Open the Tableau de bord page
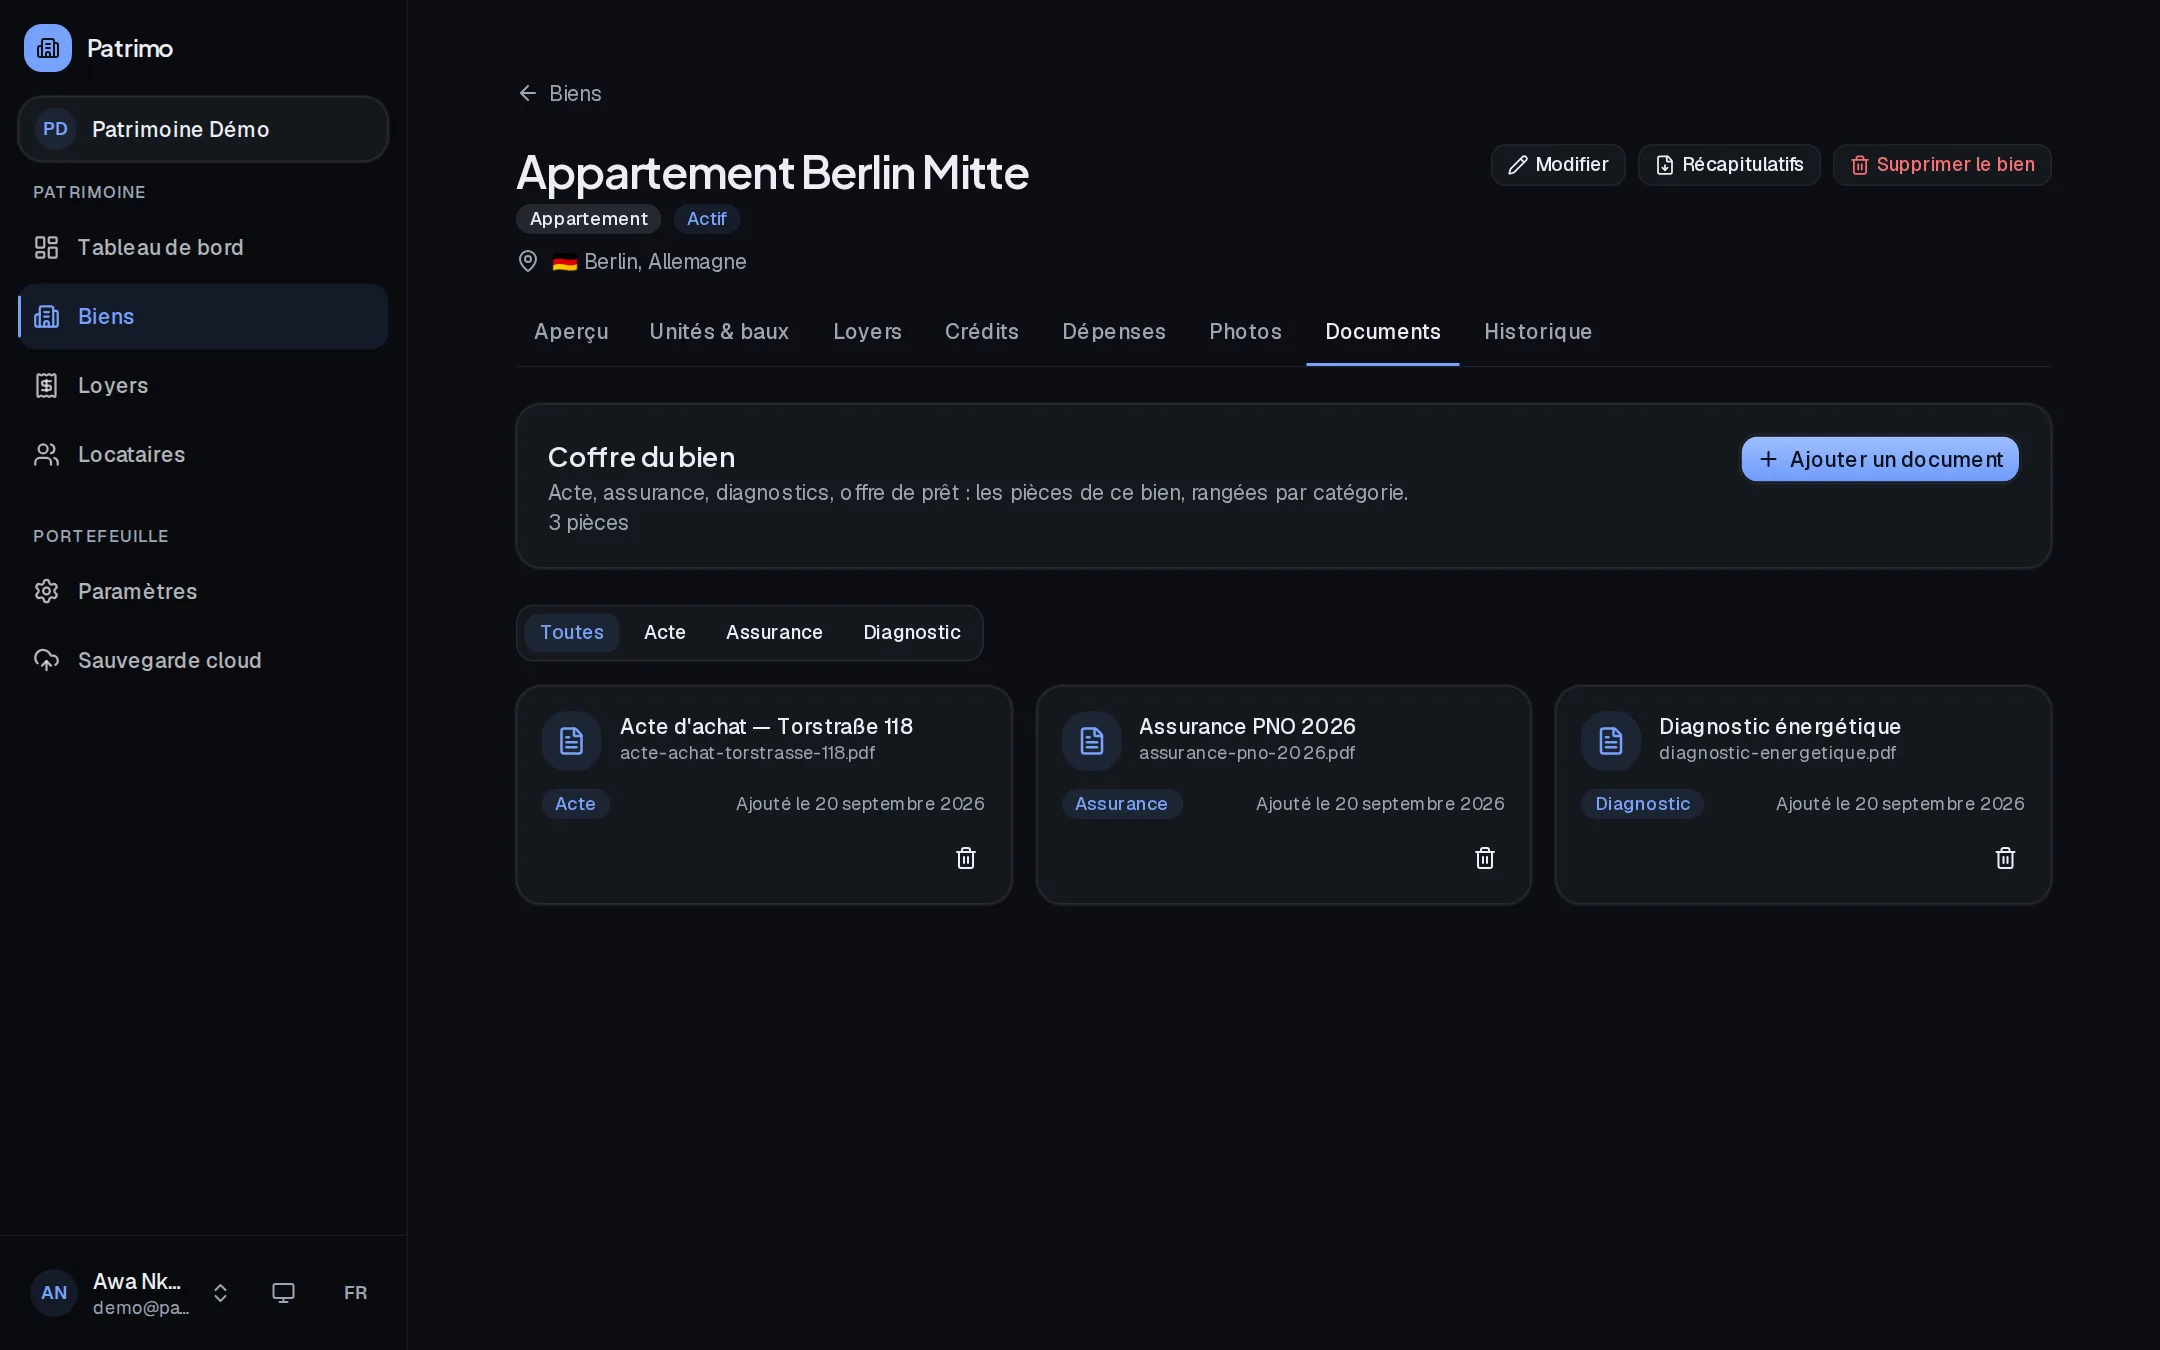2160x1350 pixels. click(203, 247)
